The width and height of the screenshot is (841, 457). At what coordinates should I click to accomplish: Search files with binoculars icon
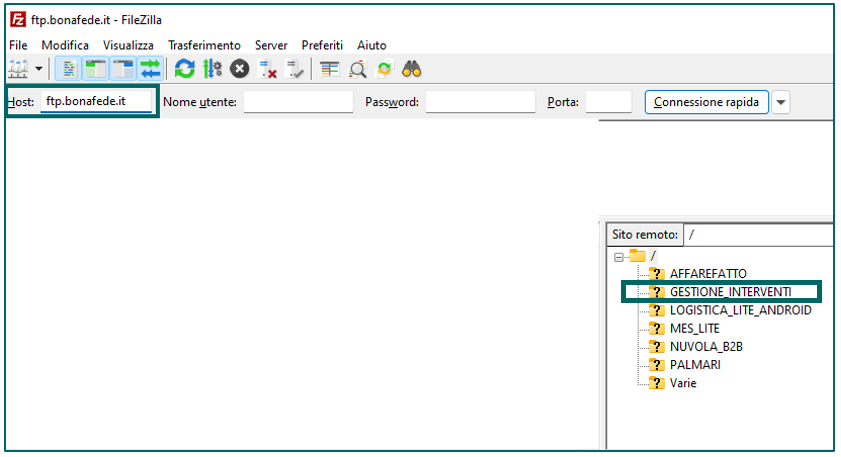tap(412, 69)
